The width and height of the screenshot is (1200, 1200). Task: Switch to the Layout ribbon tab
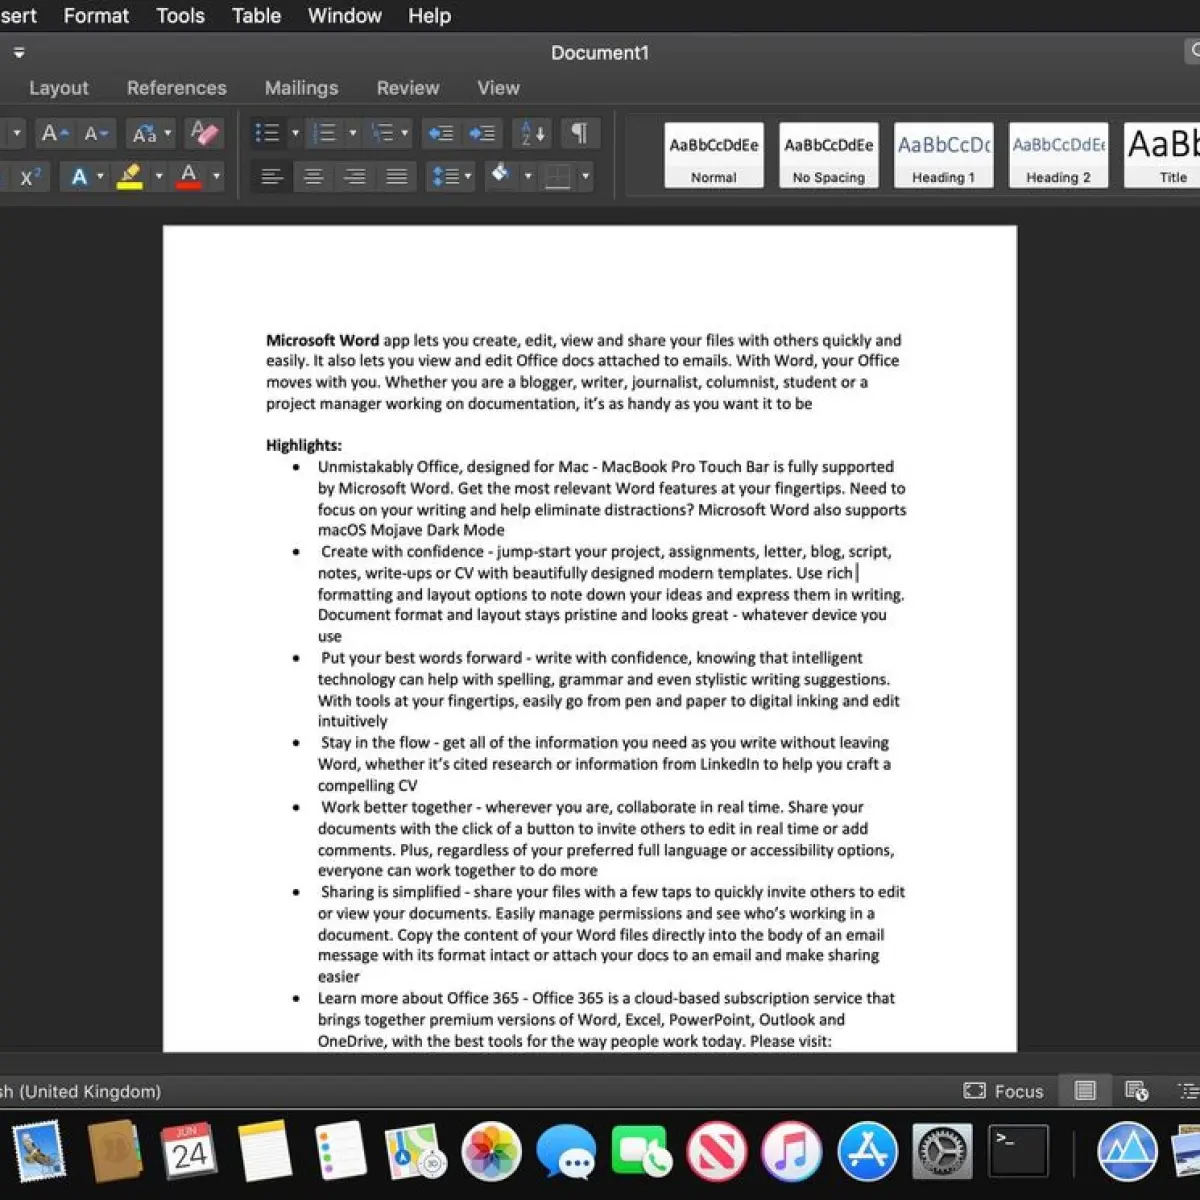point(58,88)
